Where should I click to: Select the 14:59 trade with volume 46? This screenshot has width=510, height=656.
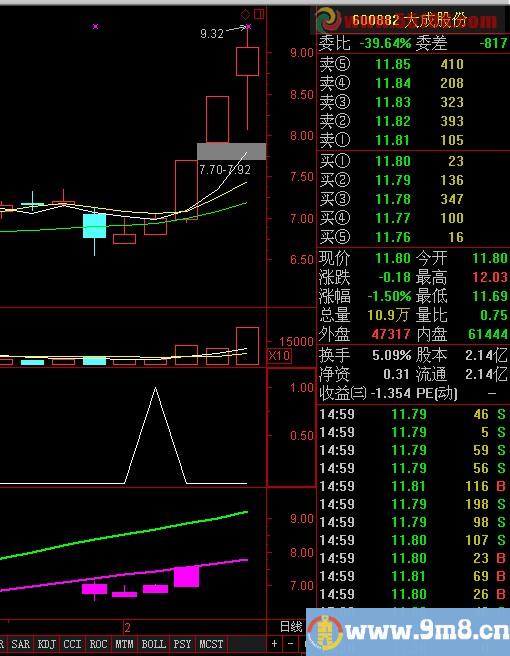point(413,415)
